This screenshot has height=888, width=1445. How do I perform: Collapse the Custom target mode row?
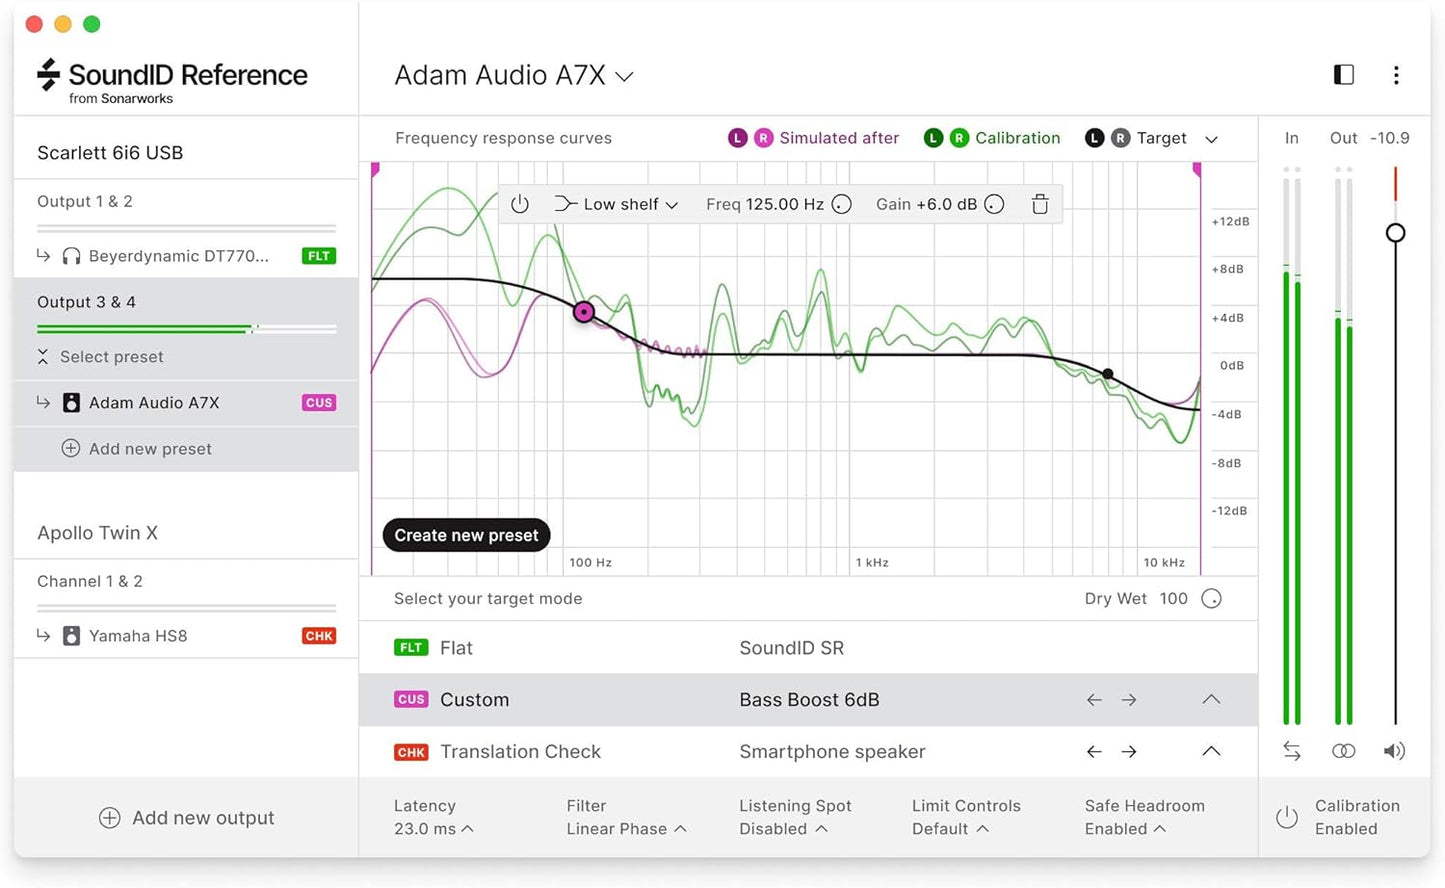tap(1211, 699)
